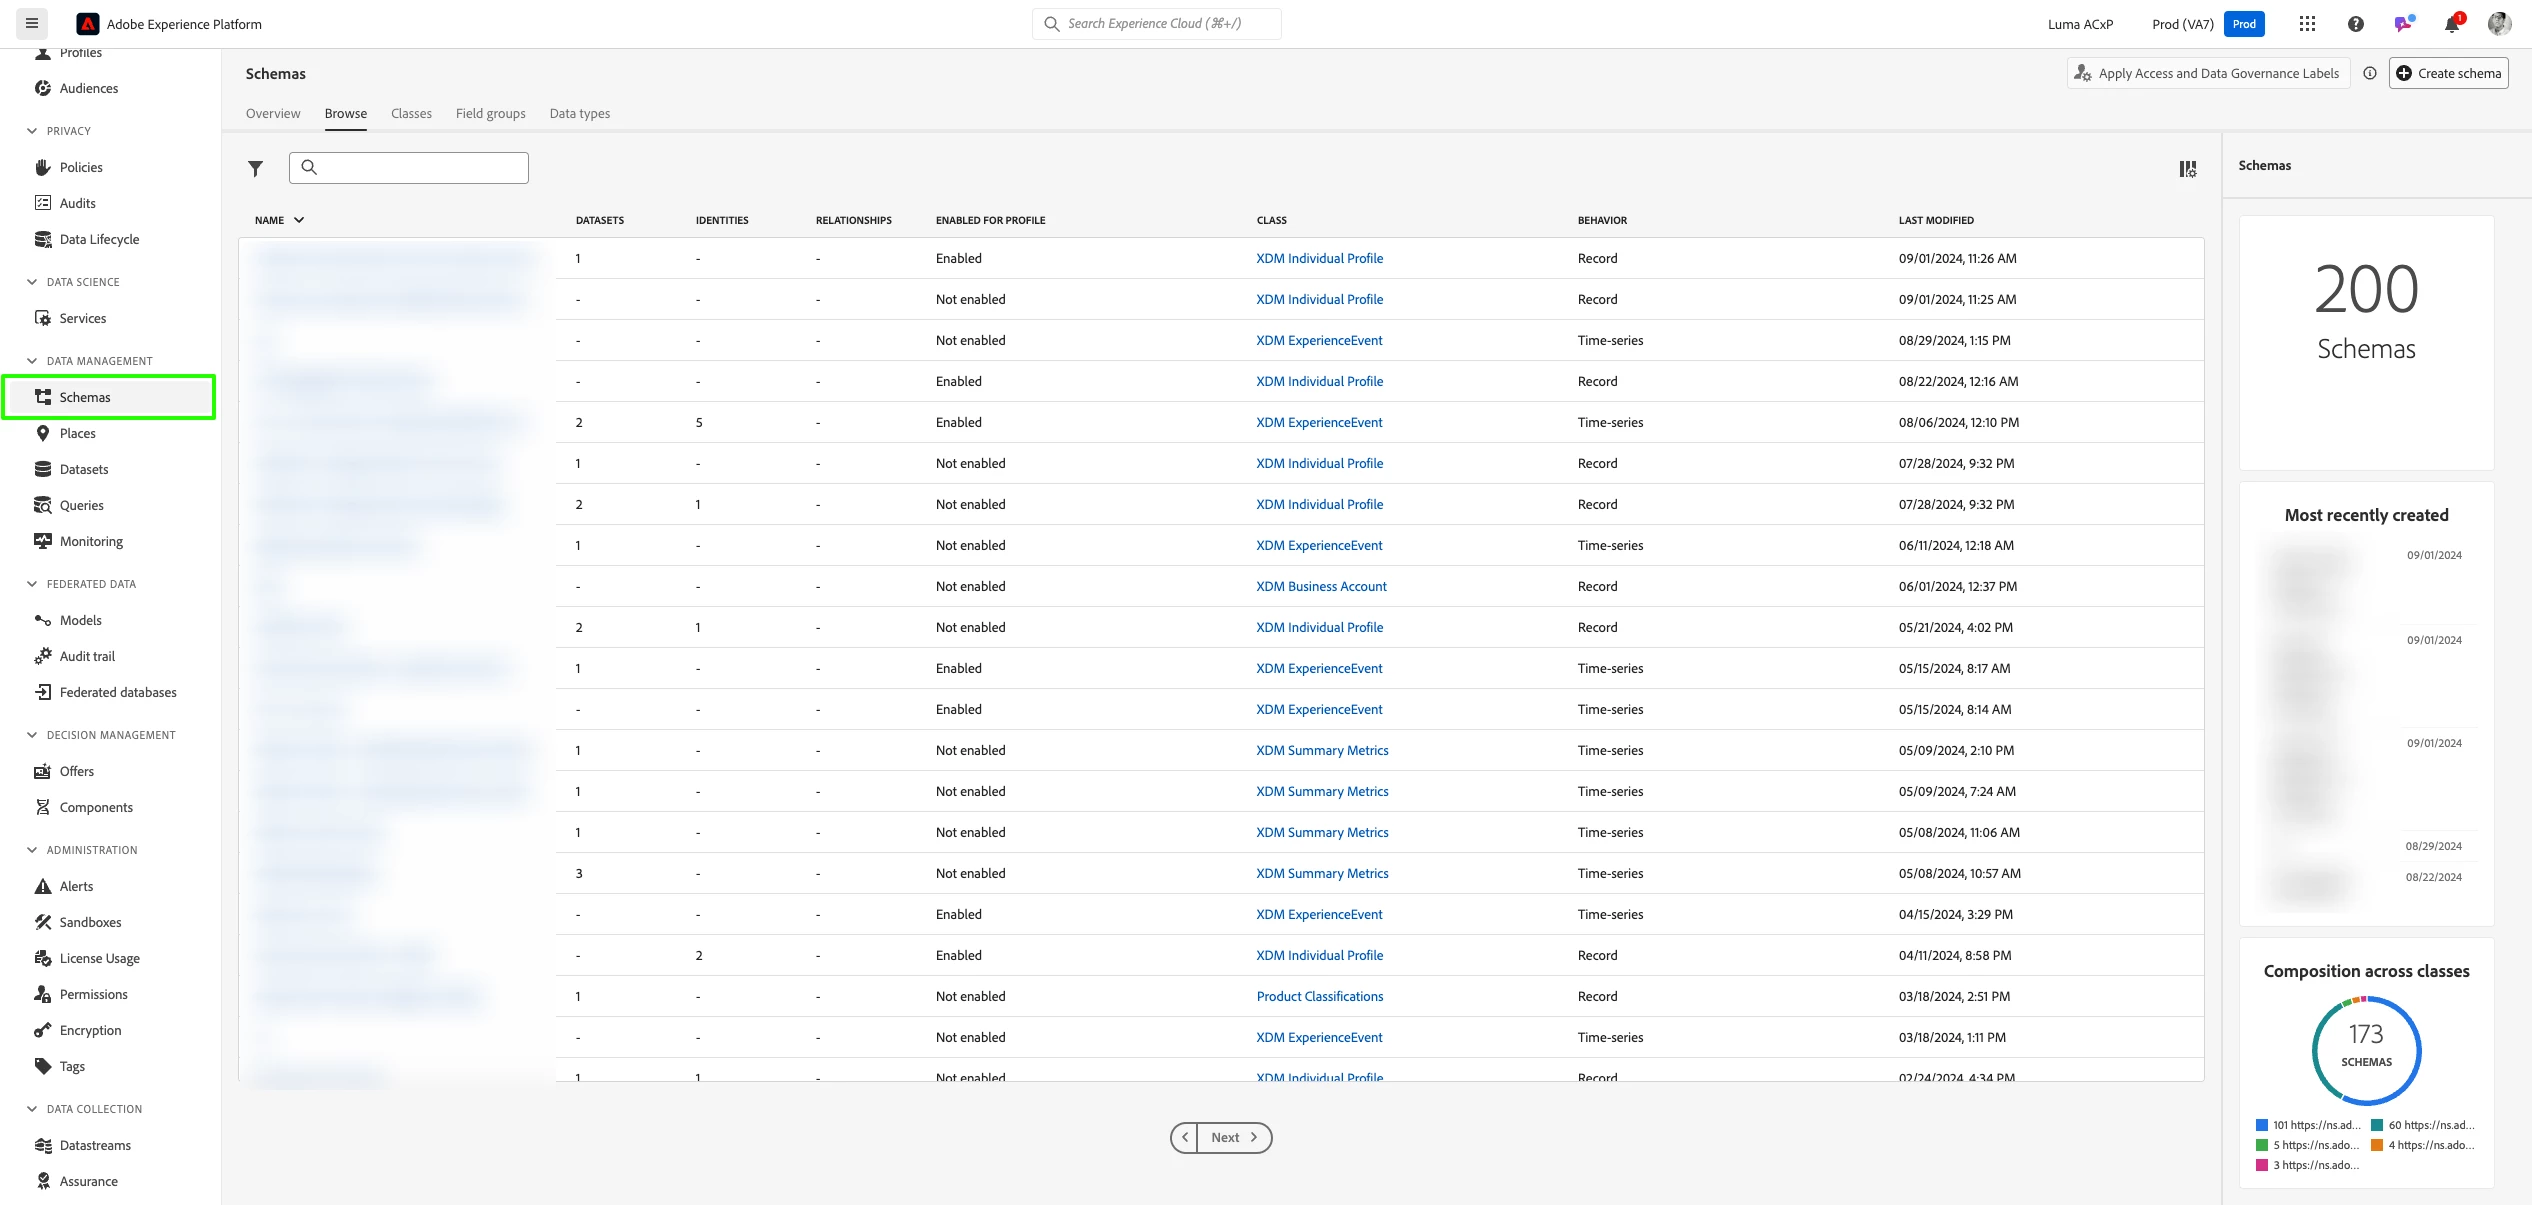Open the XDM Business Account class link
This screenshot has width=2532, height=1205.
(1321, 586)
